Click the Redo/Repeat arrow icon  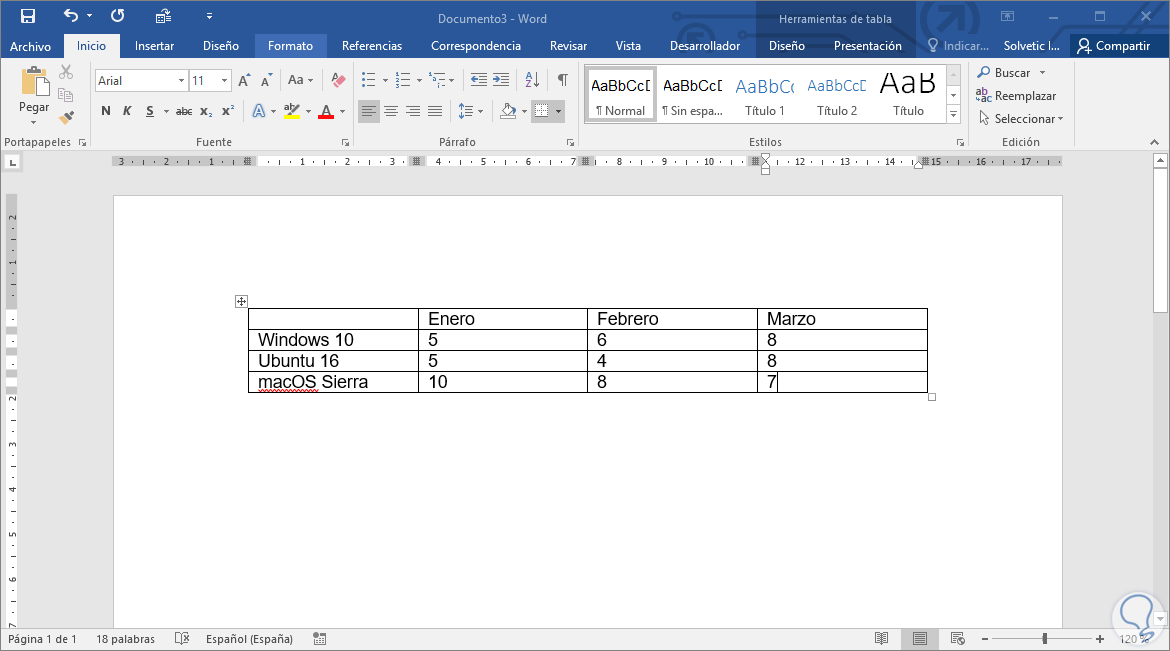click(117, 16)
